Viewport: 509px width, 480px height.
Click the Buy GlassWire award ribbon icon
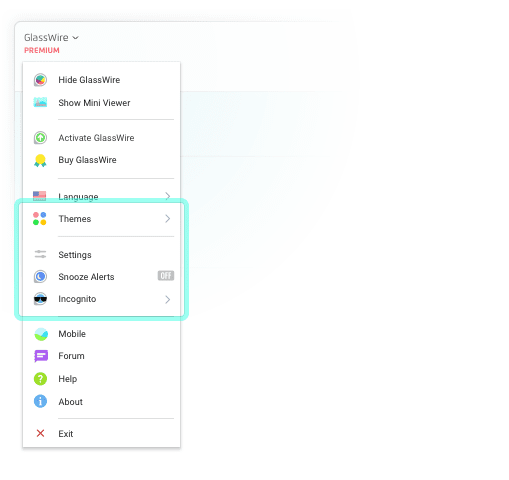tap(40, 160)
